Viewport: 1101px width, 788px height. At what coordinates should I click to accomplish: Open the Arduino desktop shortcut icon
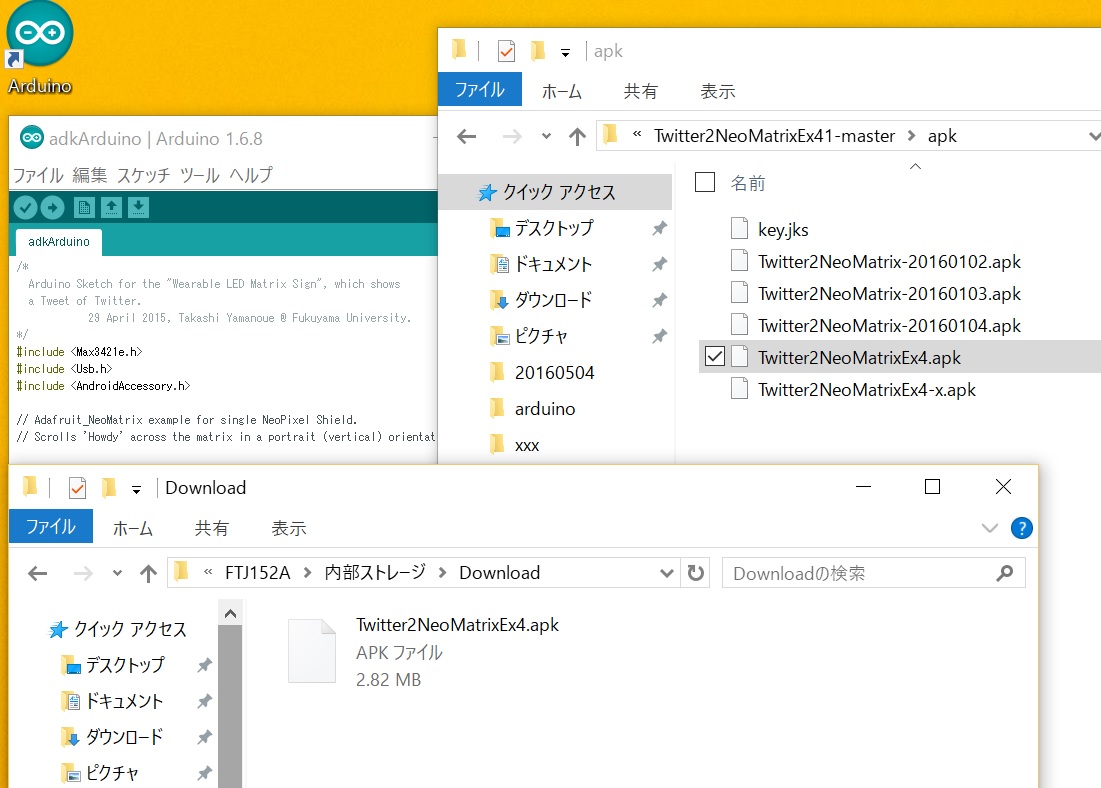click(x=39, y=37)
